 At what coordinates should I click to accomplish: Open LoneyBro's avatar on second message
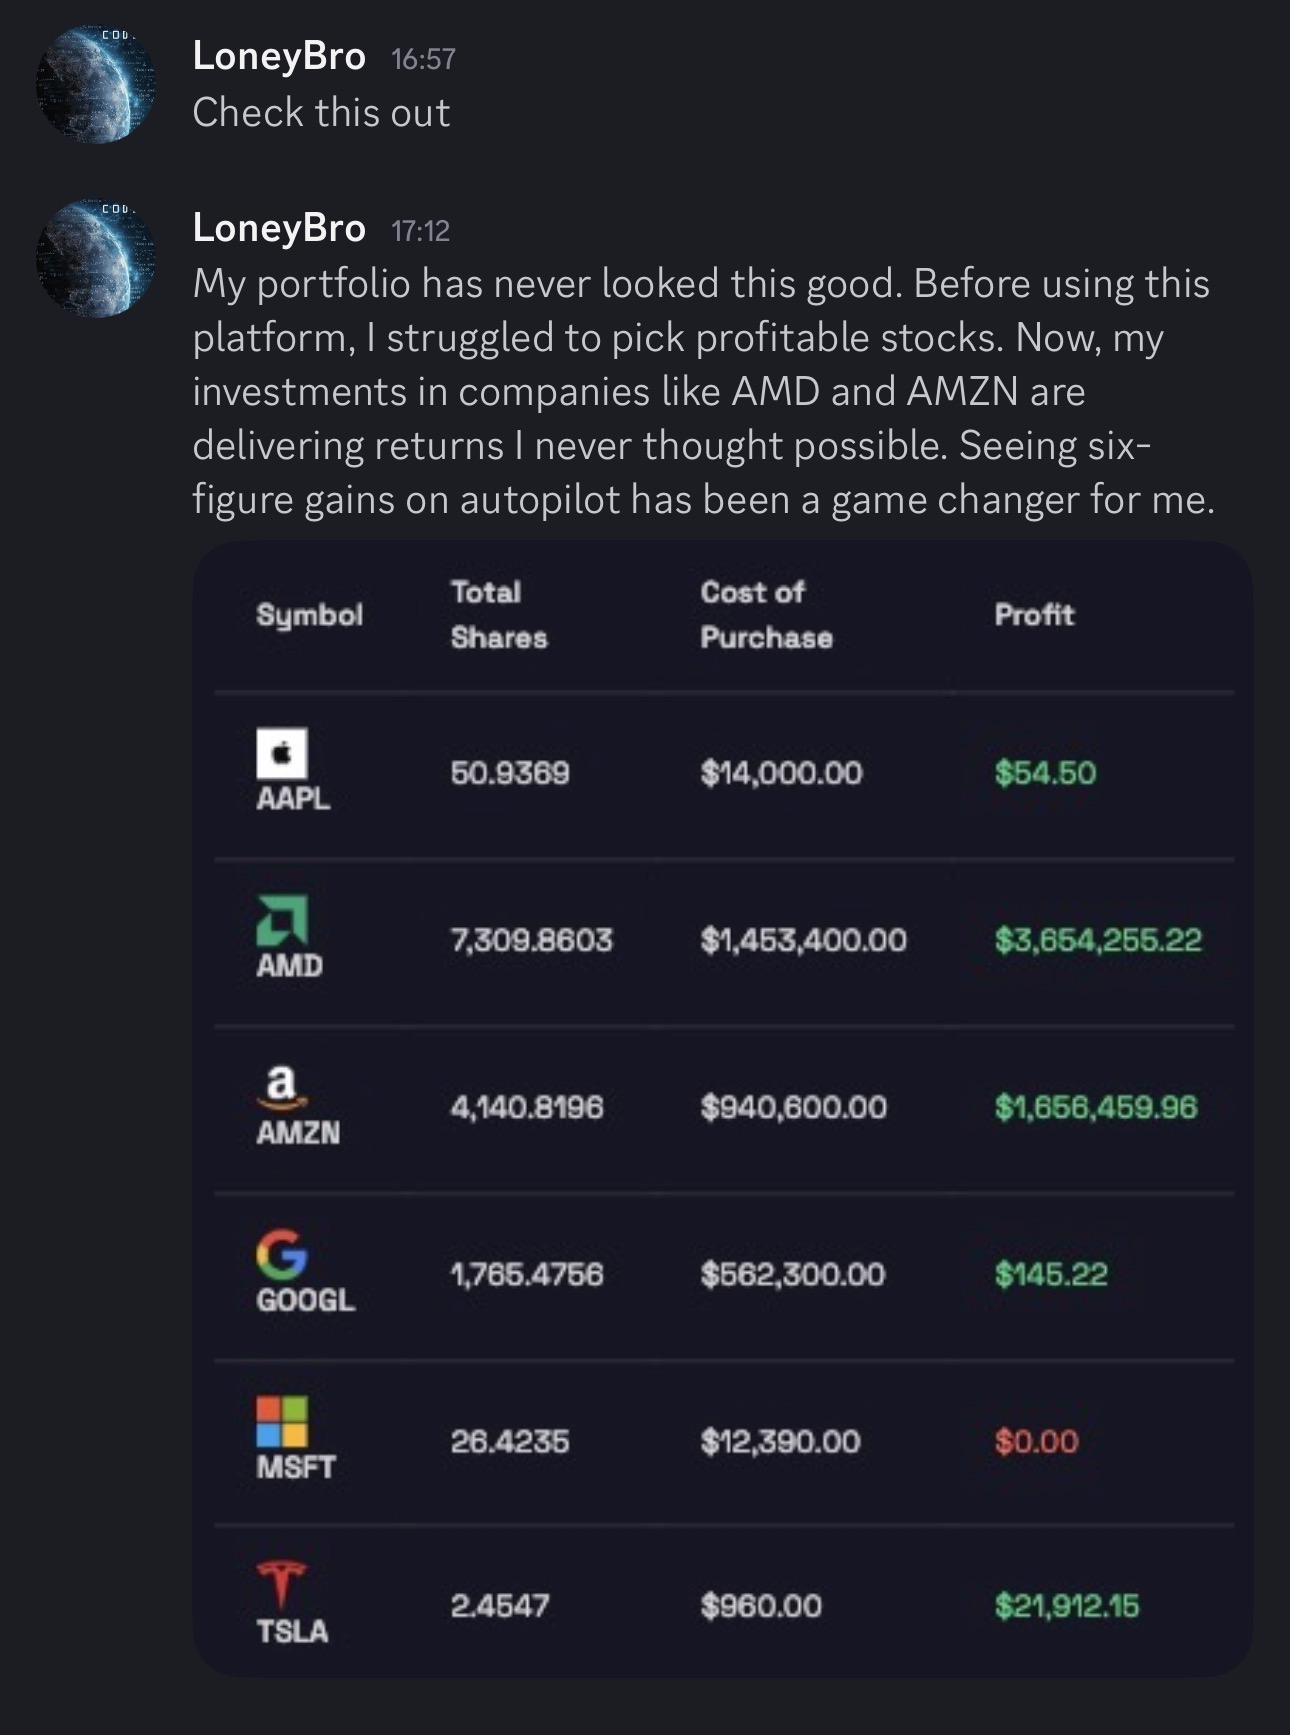click(96, 257)
